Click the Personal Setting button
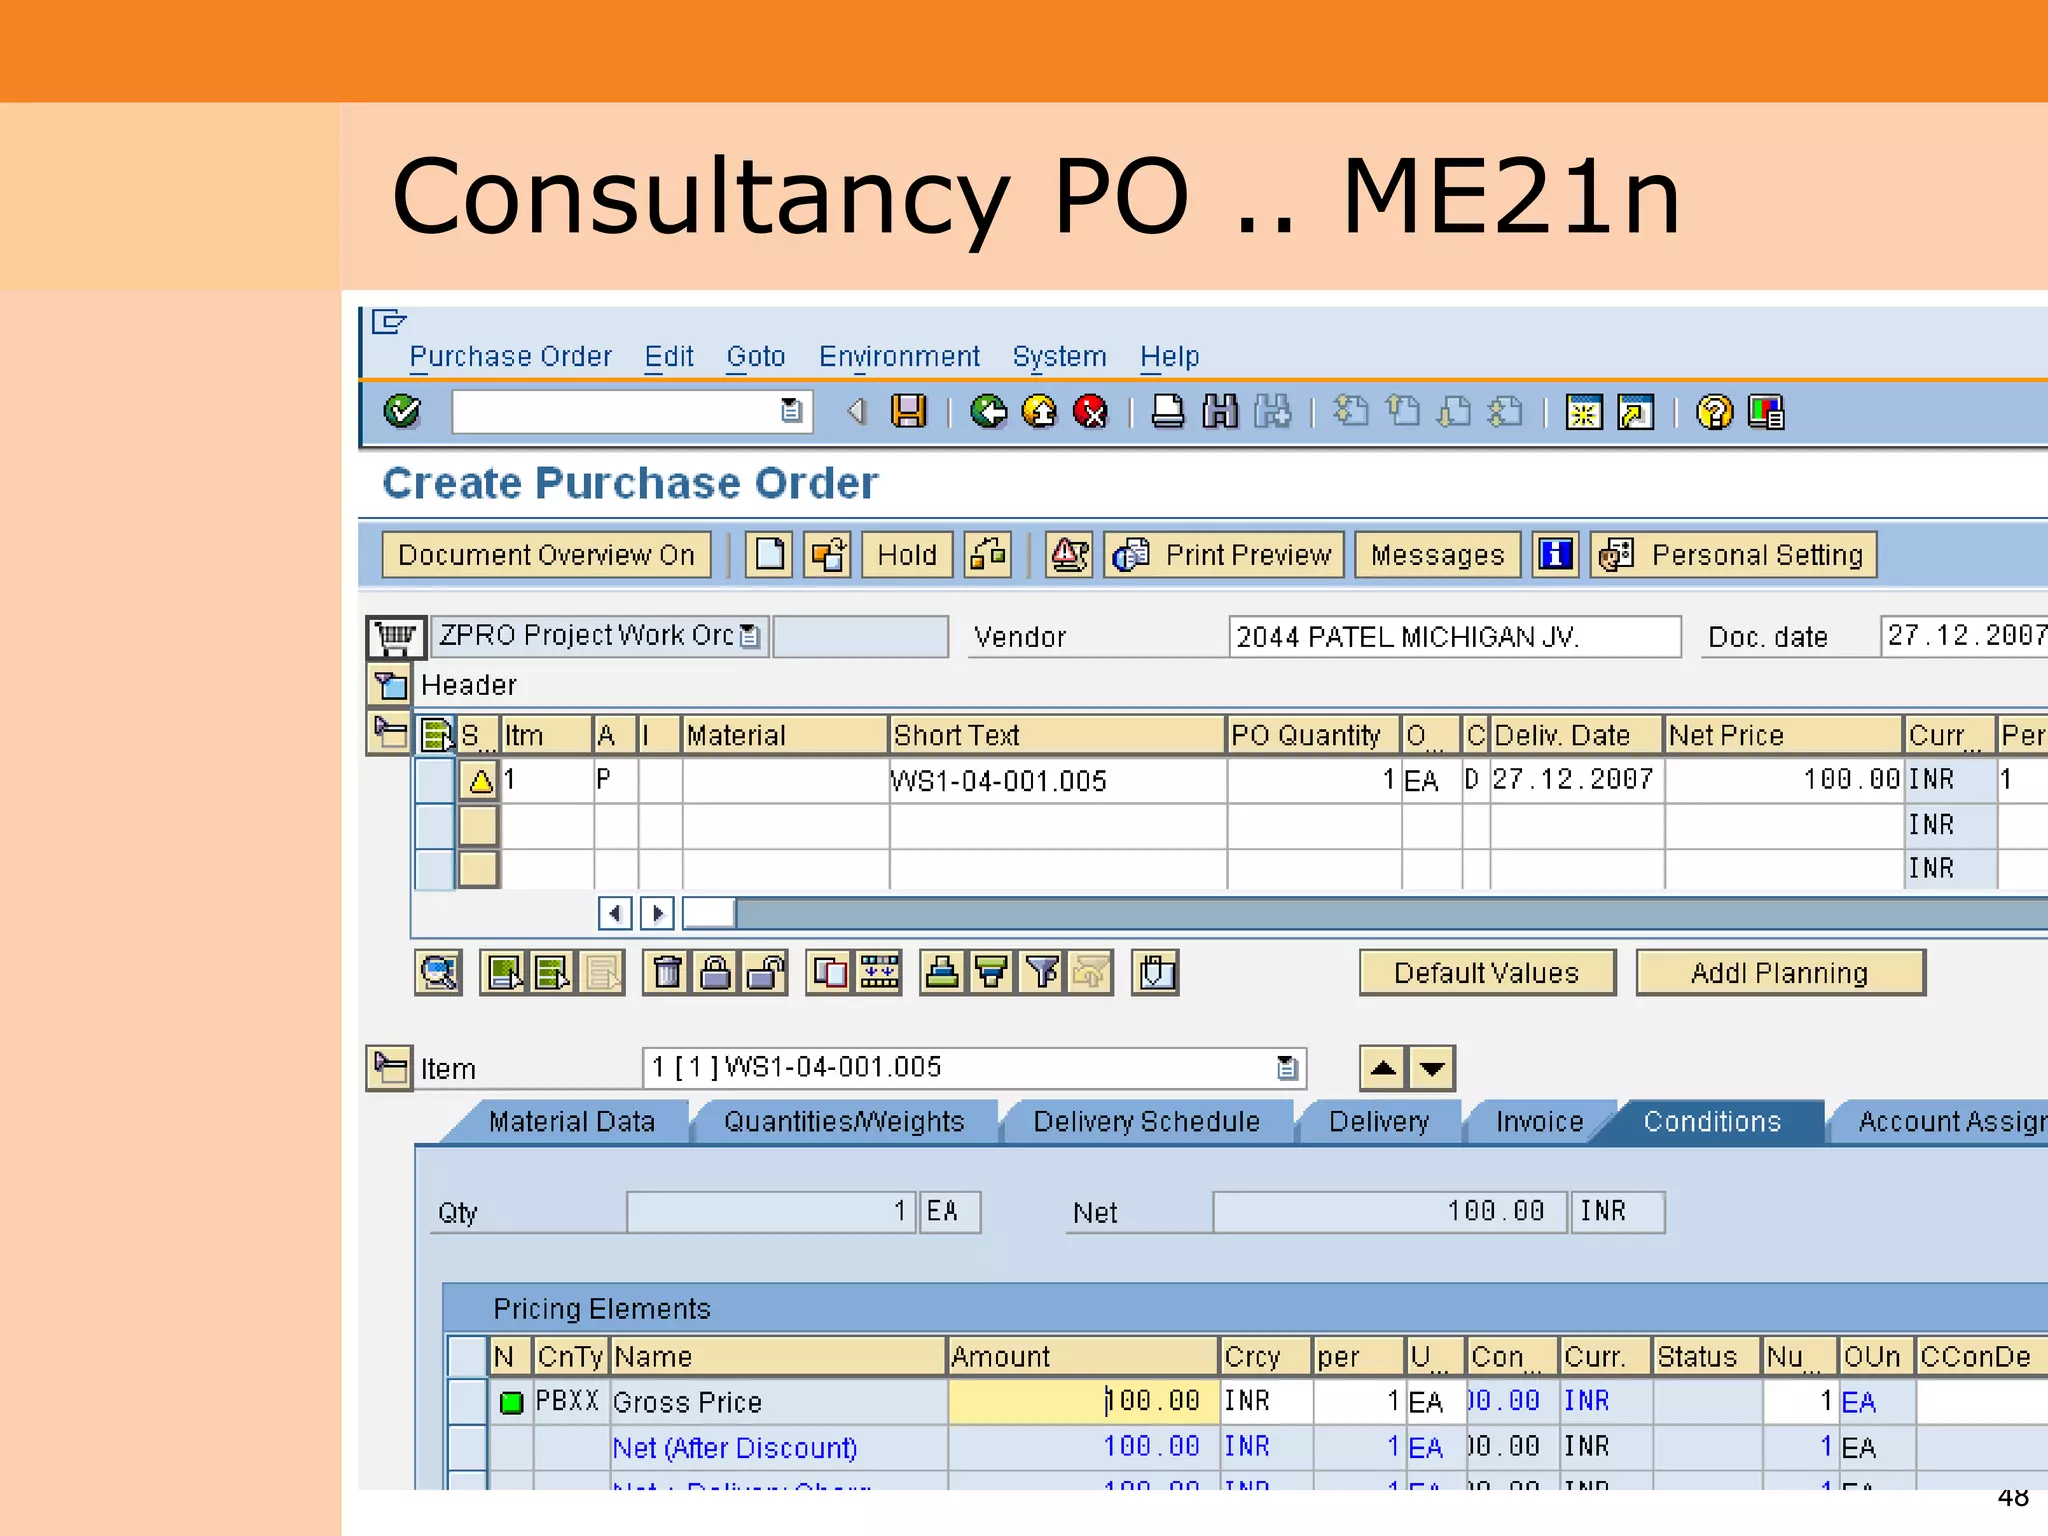 (x=1733, y=555)
